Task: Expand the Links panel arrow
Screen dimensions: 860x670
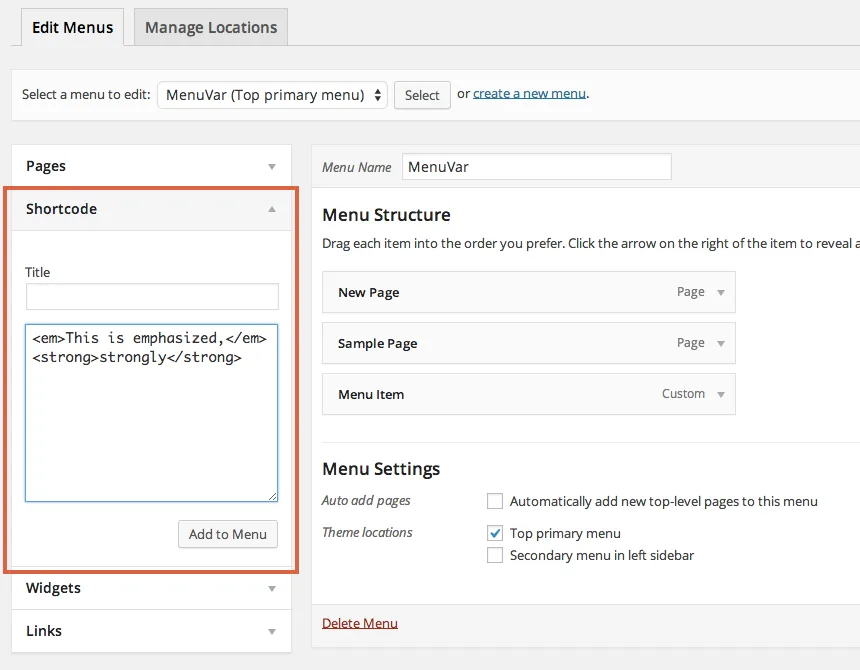Action: [271, 631]
